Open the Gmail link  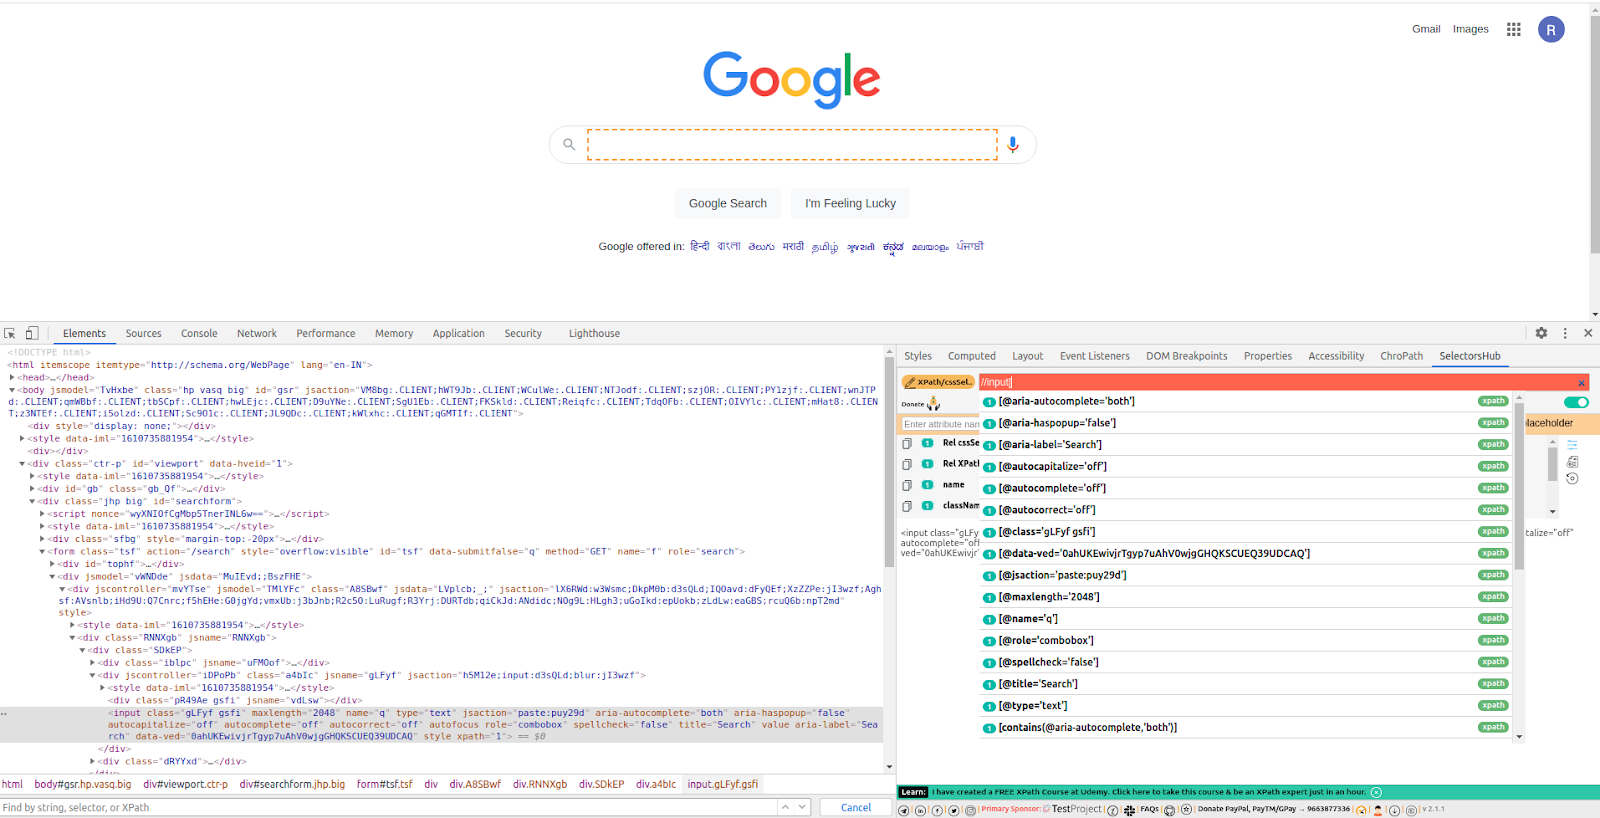[x=1426, y=29]
